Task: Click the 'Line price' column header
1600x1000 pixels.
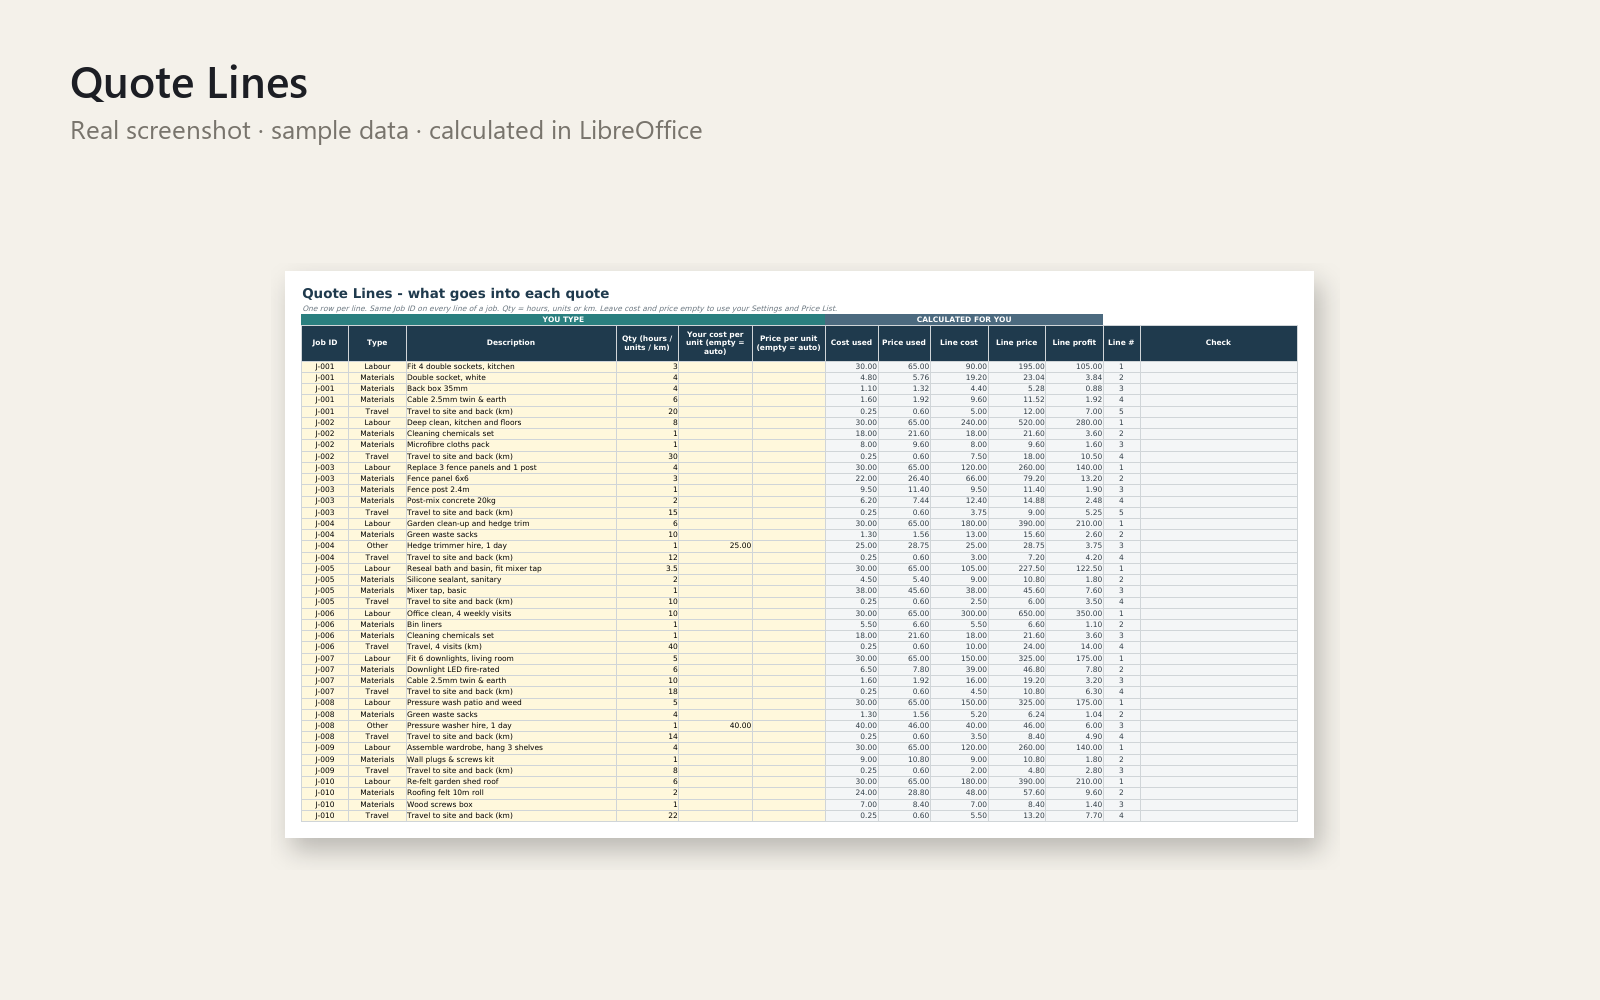Action: click(1017, 343)
